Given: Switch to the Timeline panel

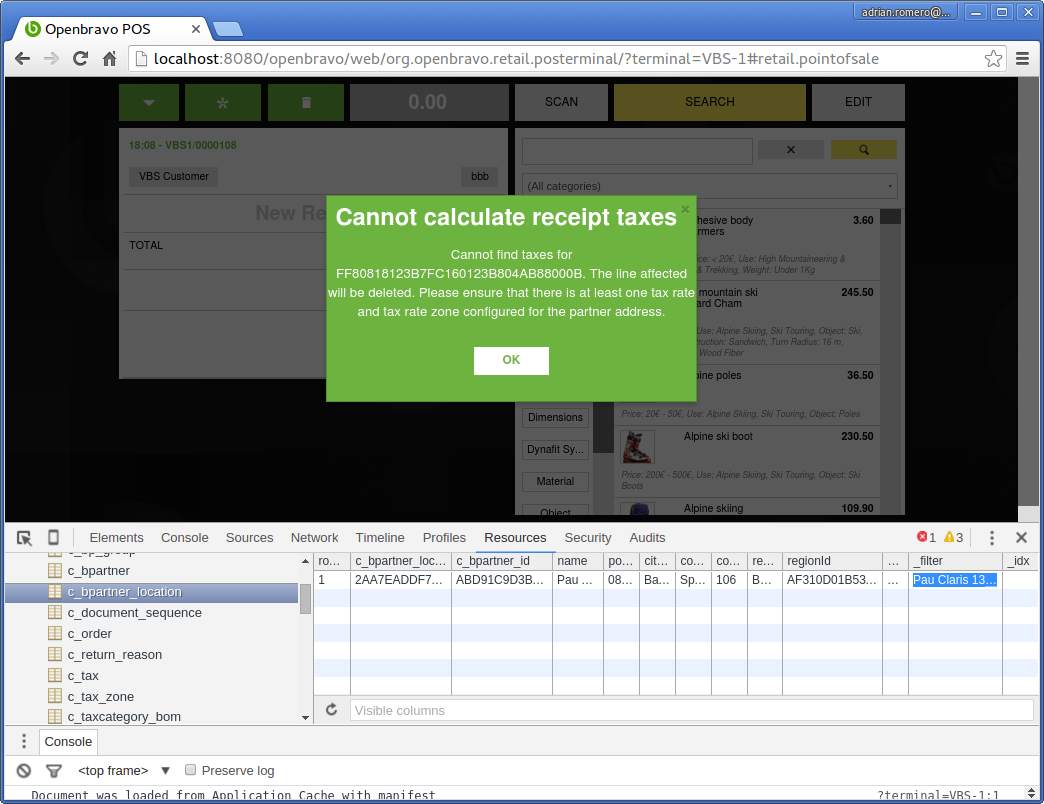Looking at the screenshot, I should coord(380,538).
